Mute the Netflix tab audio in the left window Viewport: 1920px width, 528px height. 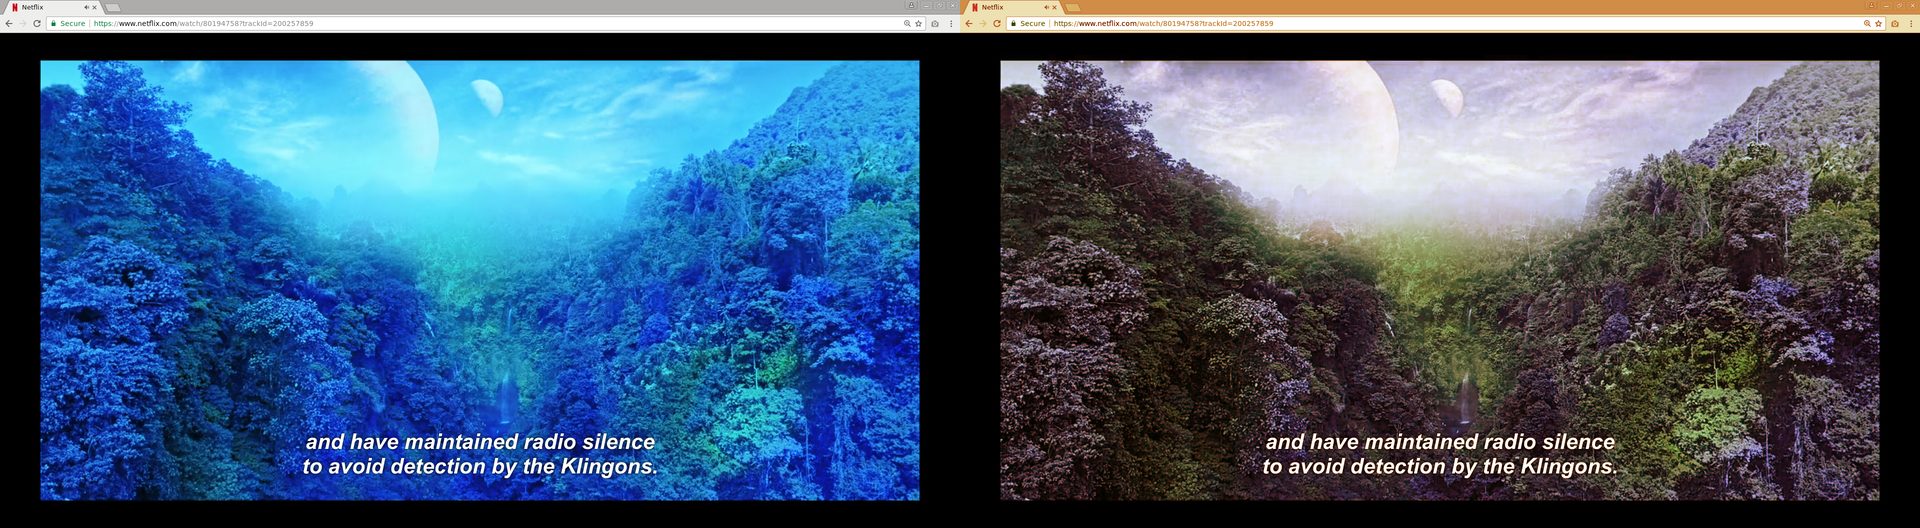pos(86,7)
